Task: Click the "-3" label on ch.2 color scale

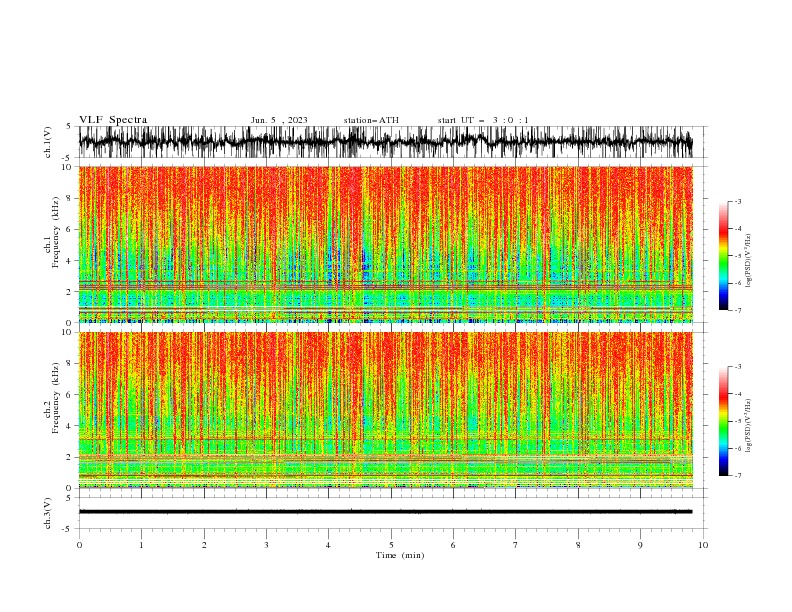Action: click(x=738, y=367)
